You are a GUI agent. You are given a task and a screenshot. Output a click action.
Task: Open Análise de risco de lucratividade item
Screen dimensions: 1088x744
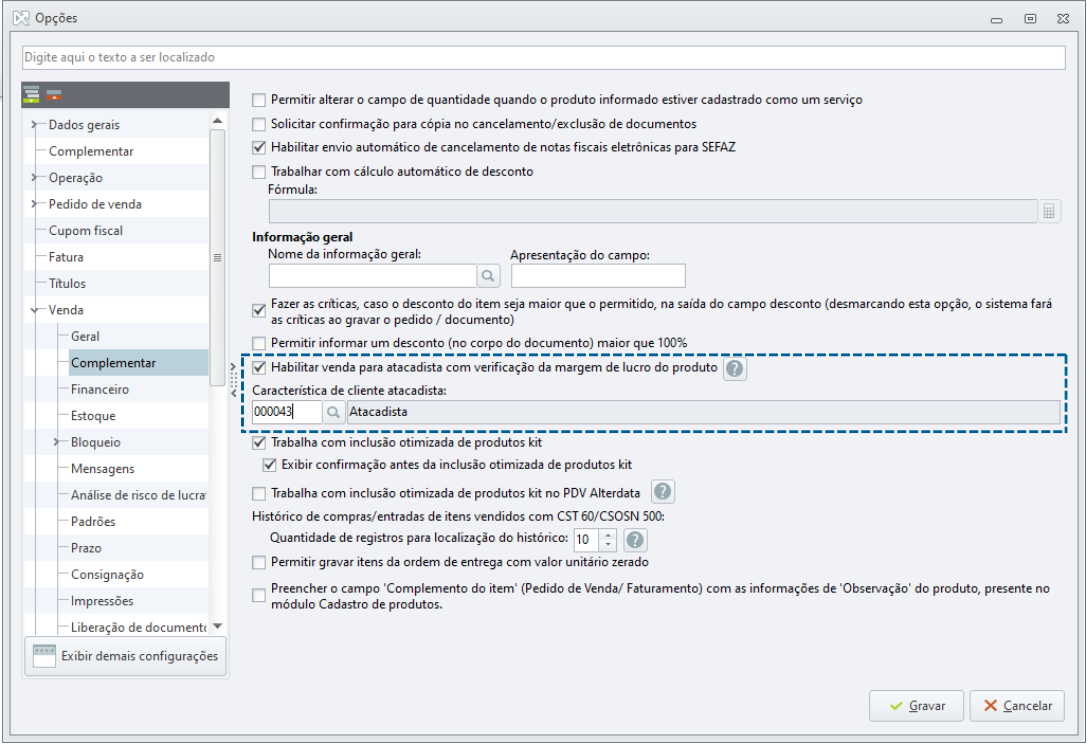tap(139, 495)
